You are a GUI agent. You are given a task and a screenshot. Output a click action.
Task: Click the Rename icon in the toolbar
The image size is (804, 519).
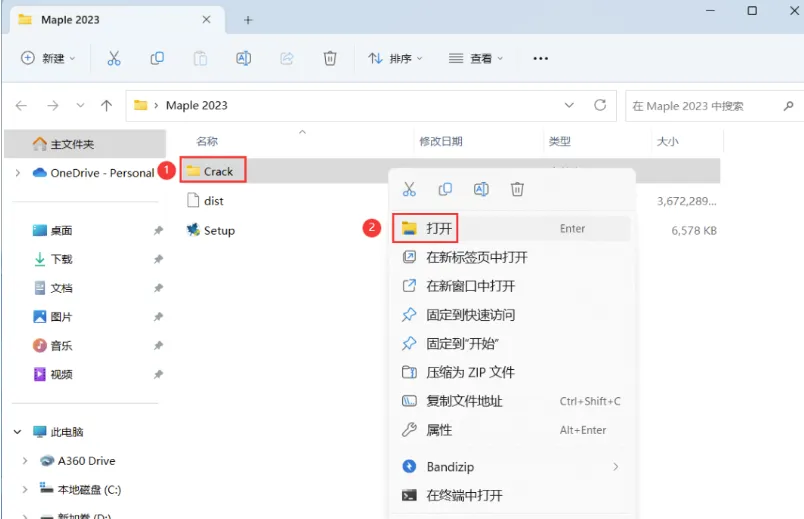(244, 58)
